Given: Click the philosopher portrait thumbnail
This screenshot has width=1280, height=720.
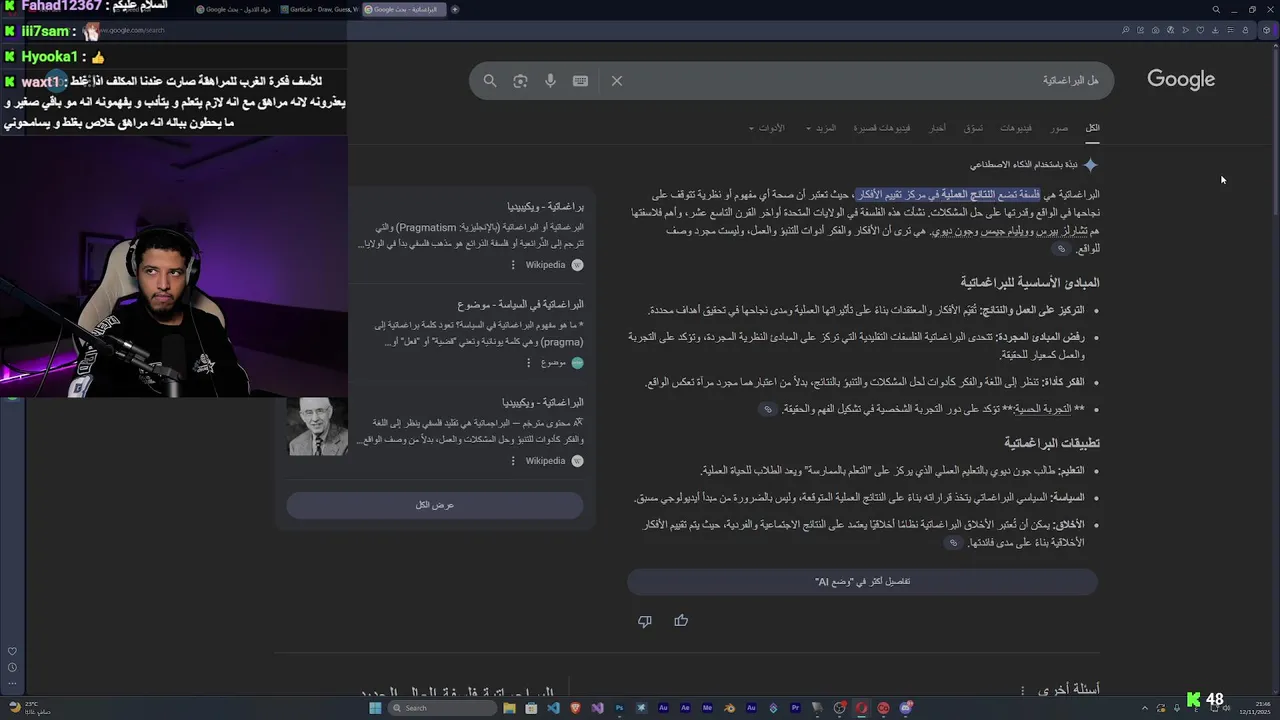Looking at the screenshot, I should coord(318,426).
